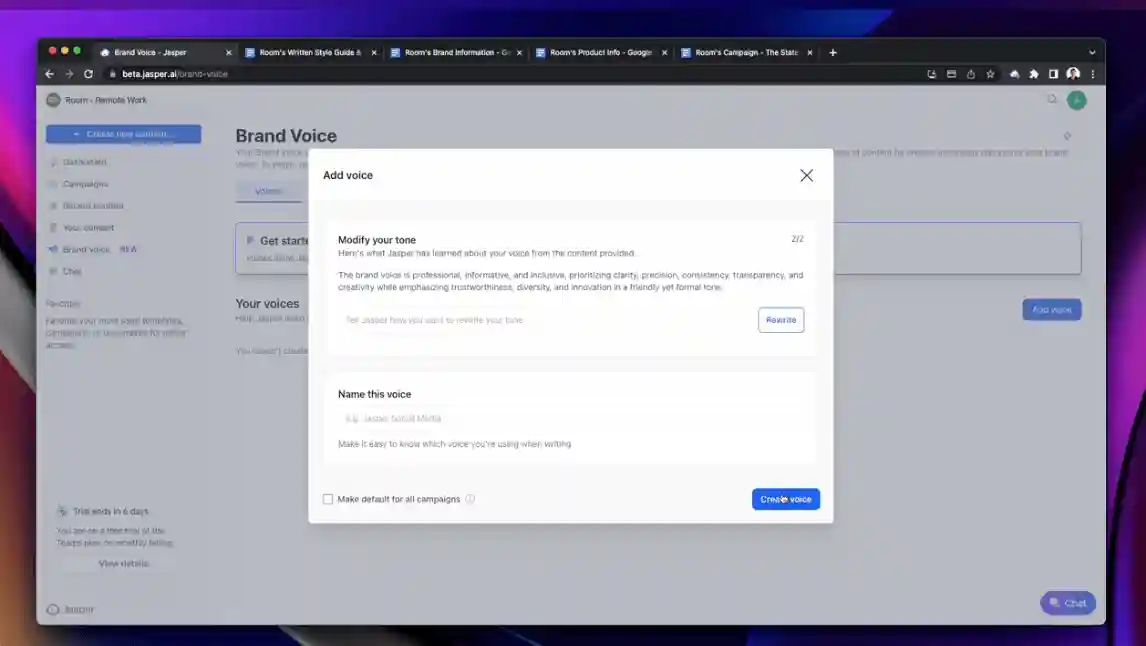
Task: Click the Jasper logo in sidebar footer
Action: pos(70,609)
